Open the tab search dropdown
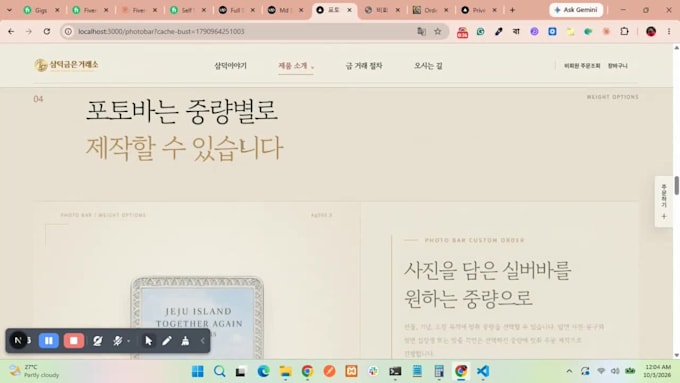Screen dimensions: 680x383 click(9, 10)
